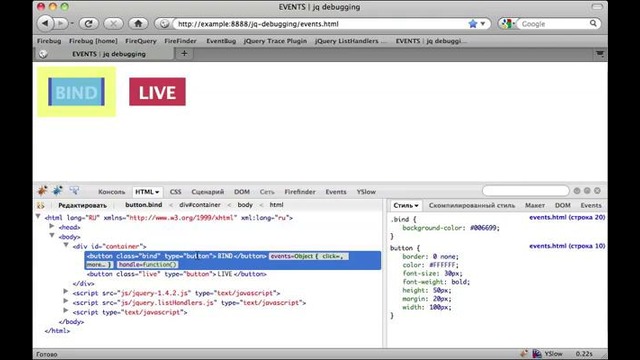Switch to the main Events panel tab
Image resolution: width=640 pixels, height=360 pixels.
336,192
